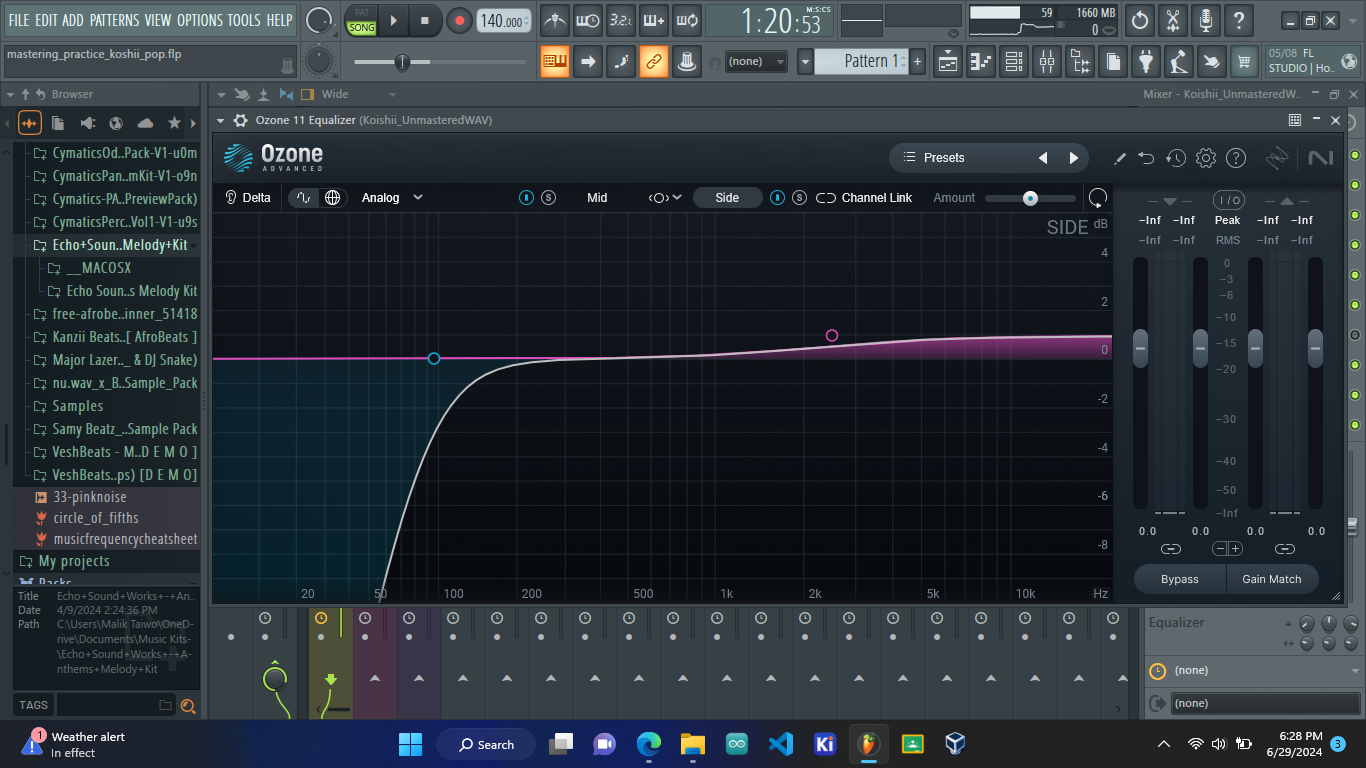Click the browser star favorites icon
The width and height of the screenshot is (1366, 768).
click(x=174, y=123)
